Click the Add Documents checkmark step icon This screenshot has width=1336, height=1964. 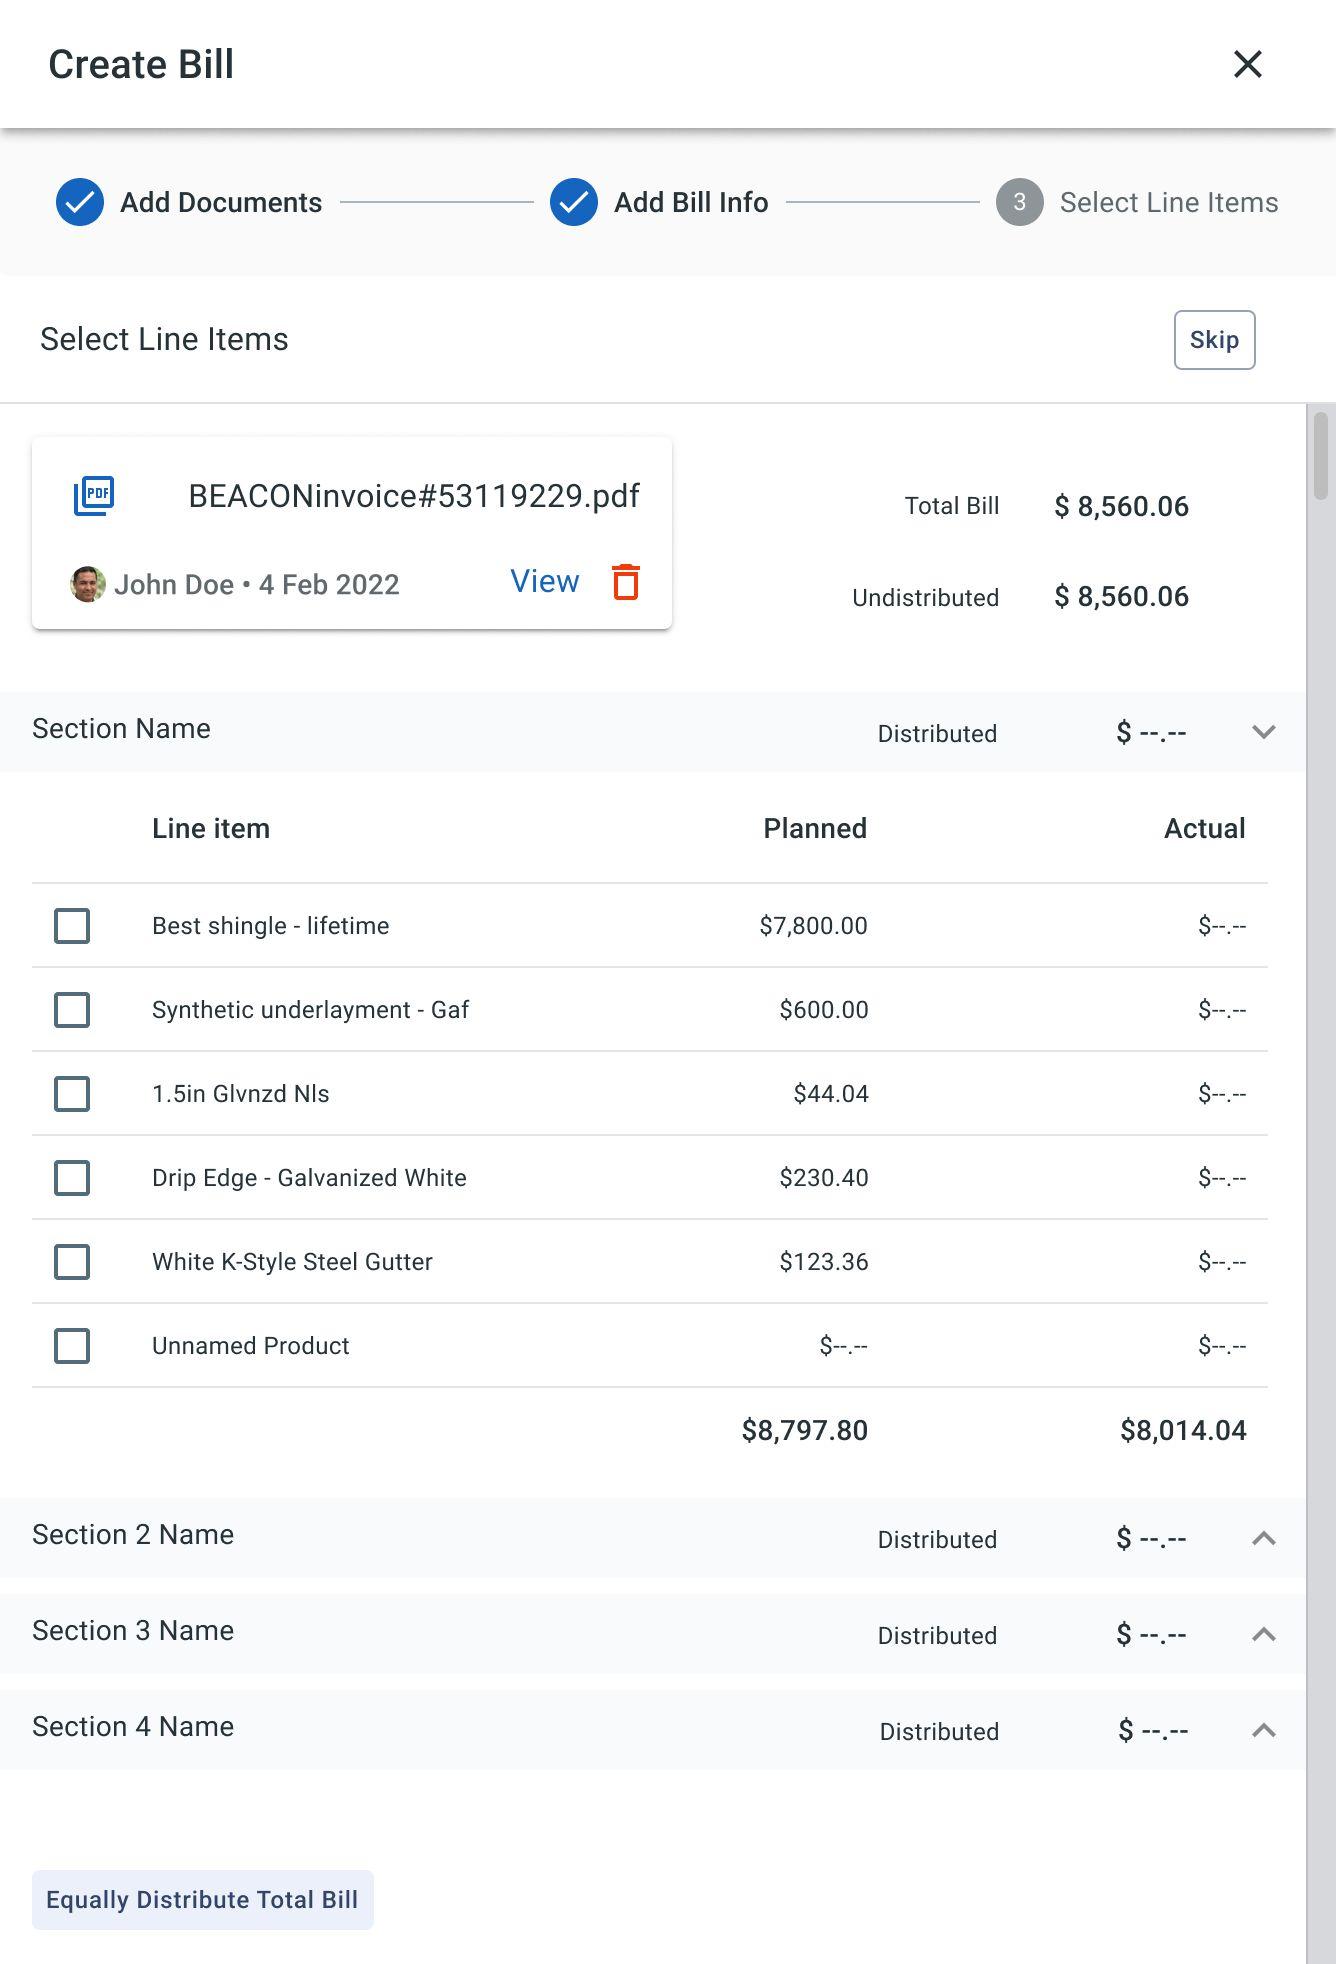[x=80, y=202]
